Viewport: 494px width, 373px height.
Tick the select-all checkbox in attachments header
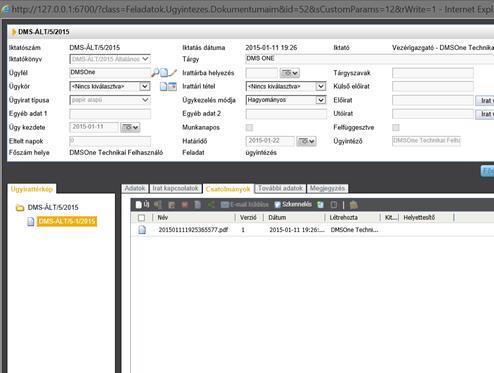click(x=141, y=218)
